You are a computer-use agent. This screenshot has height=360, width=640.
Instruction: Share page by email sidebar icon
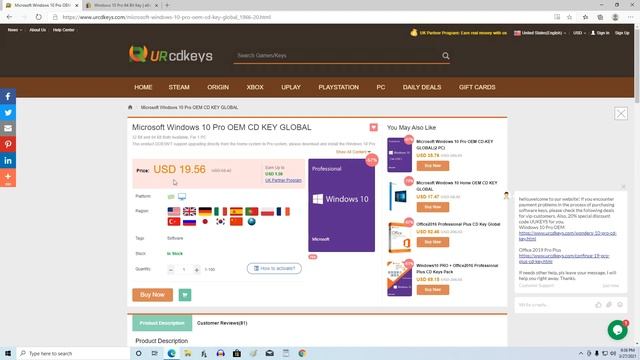8,128
